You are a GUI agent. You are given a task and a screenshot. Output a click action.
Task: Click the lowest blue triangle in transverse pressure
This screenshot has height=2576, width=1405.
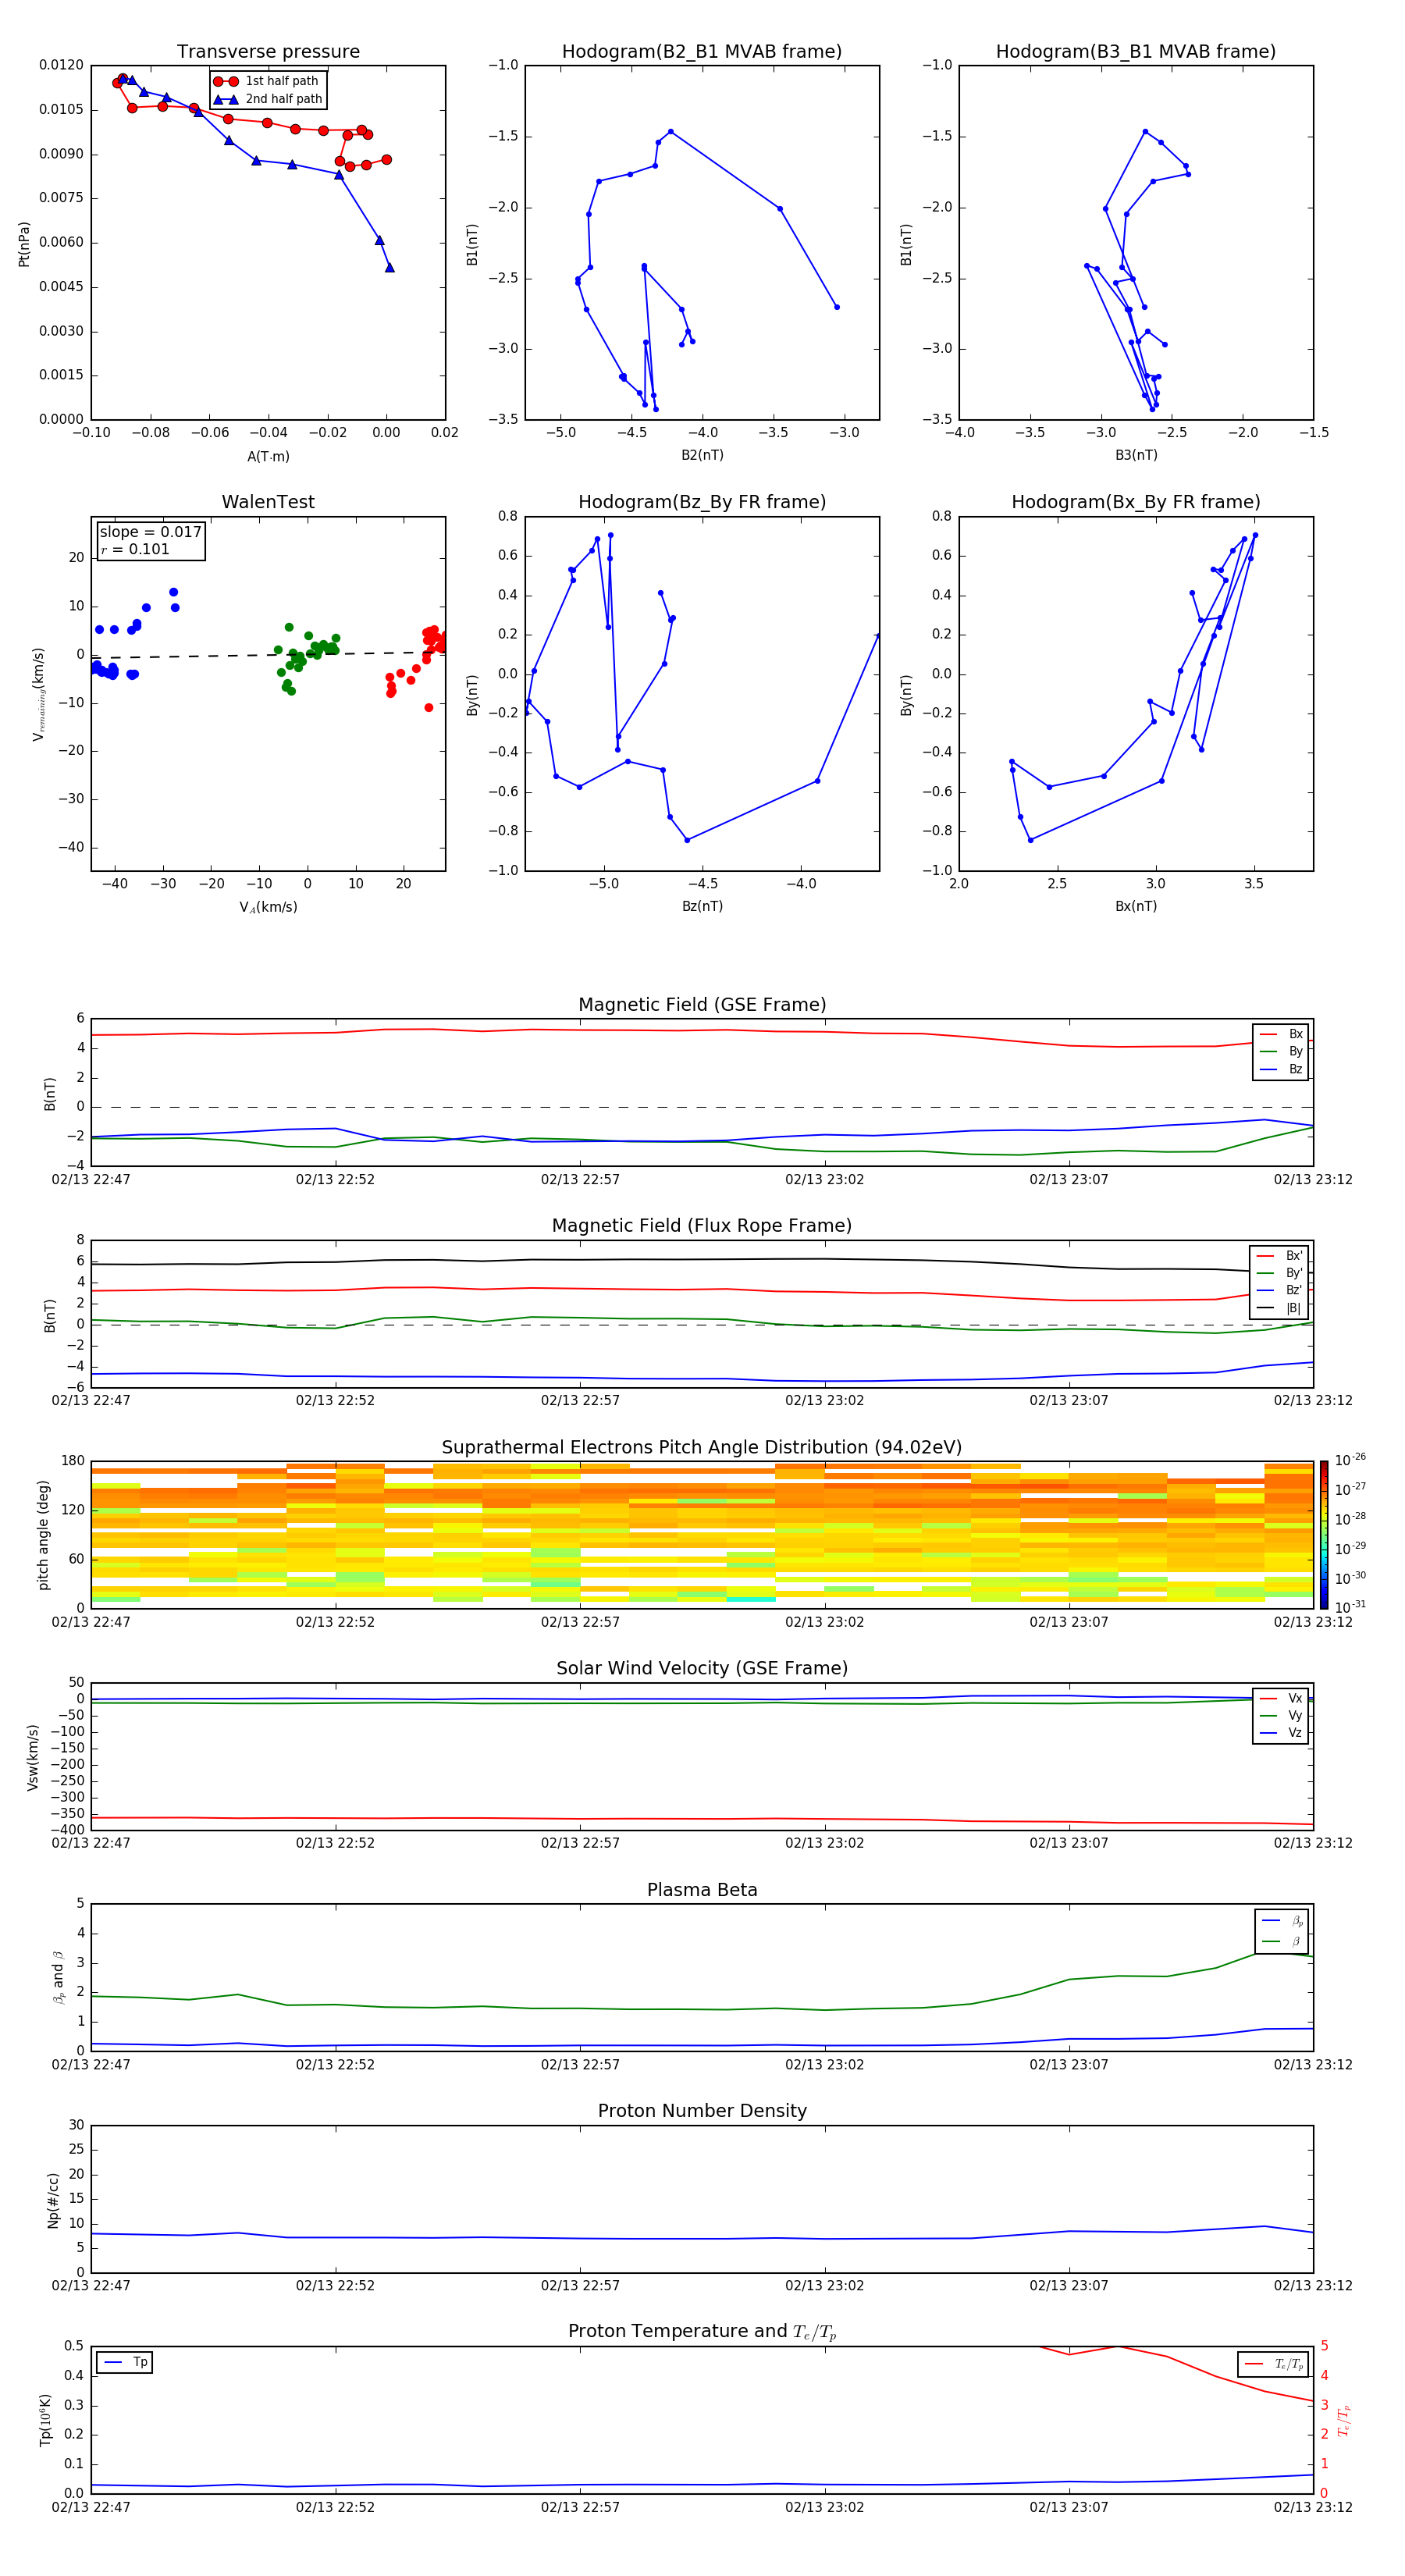pos(390,267)
